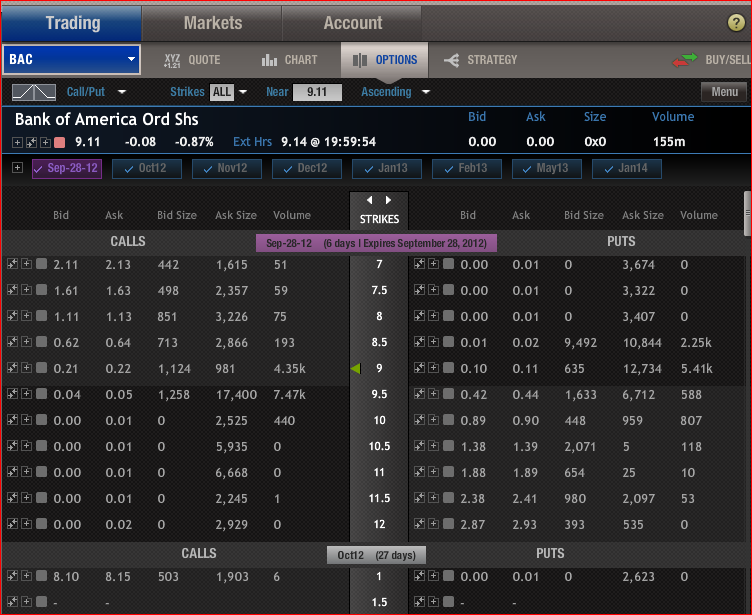The image size is (752, 615).
Task: Click the plus icon after arrows in BAC quote row
Action: point(46,142)
